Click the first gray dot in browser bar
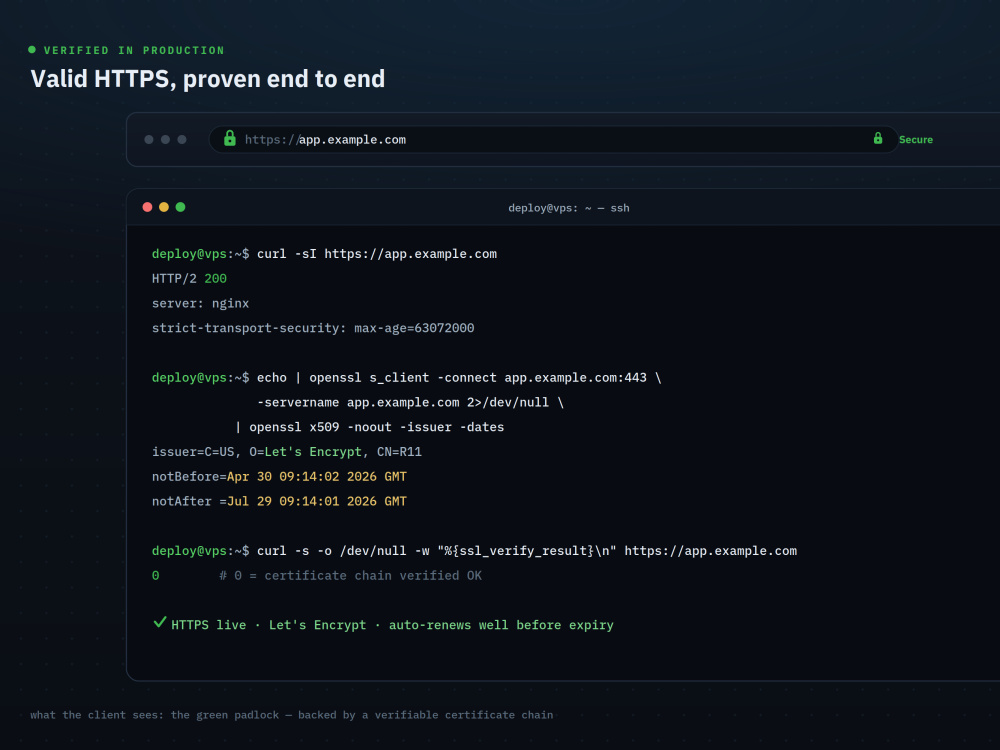1000x750 pixels. pos(149,140)
